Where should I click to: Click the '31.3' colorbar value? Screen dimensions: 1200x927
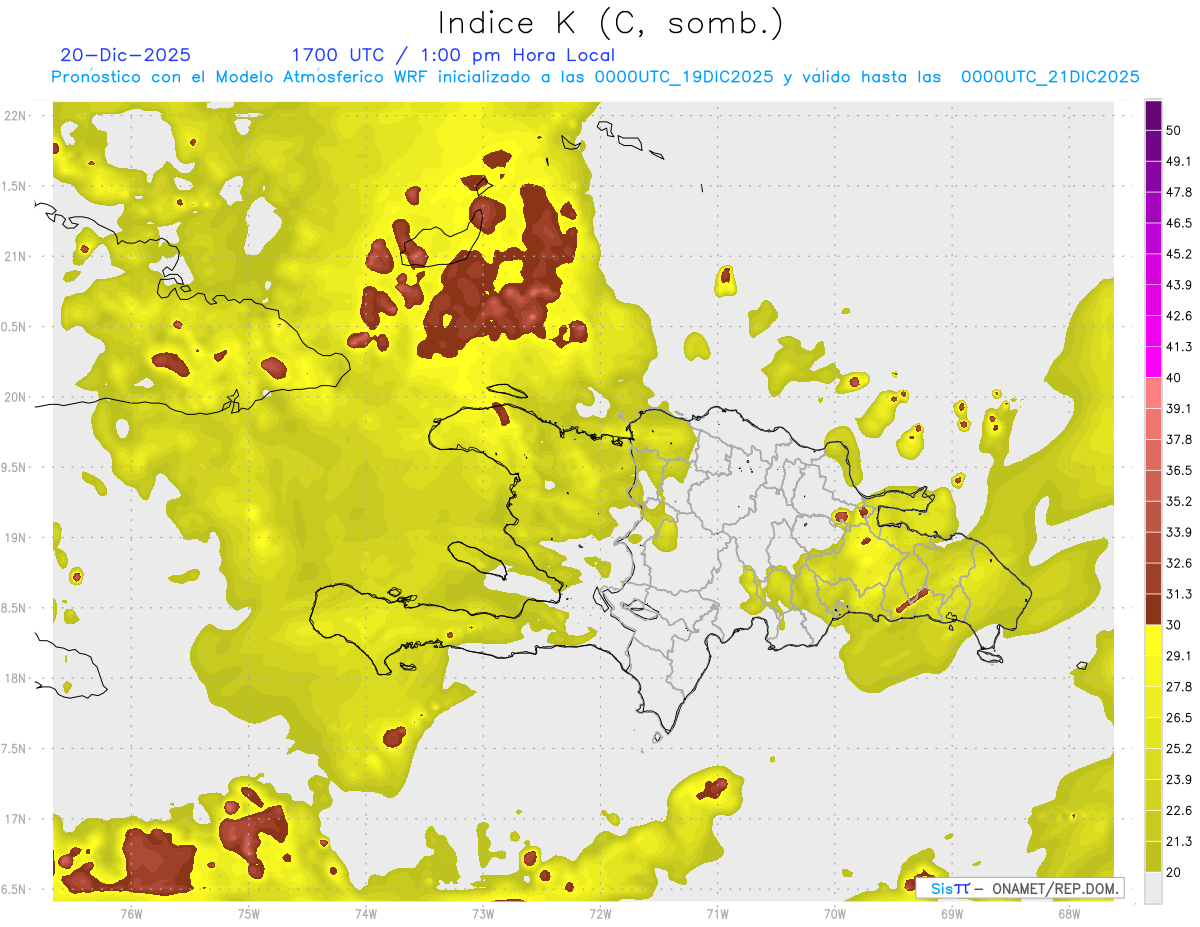click(x=1179, y=594)
